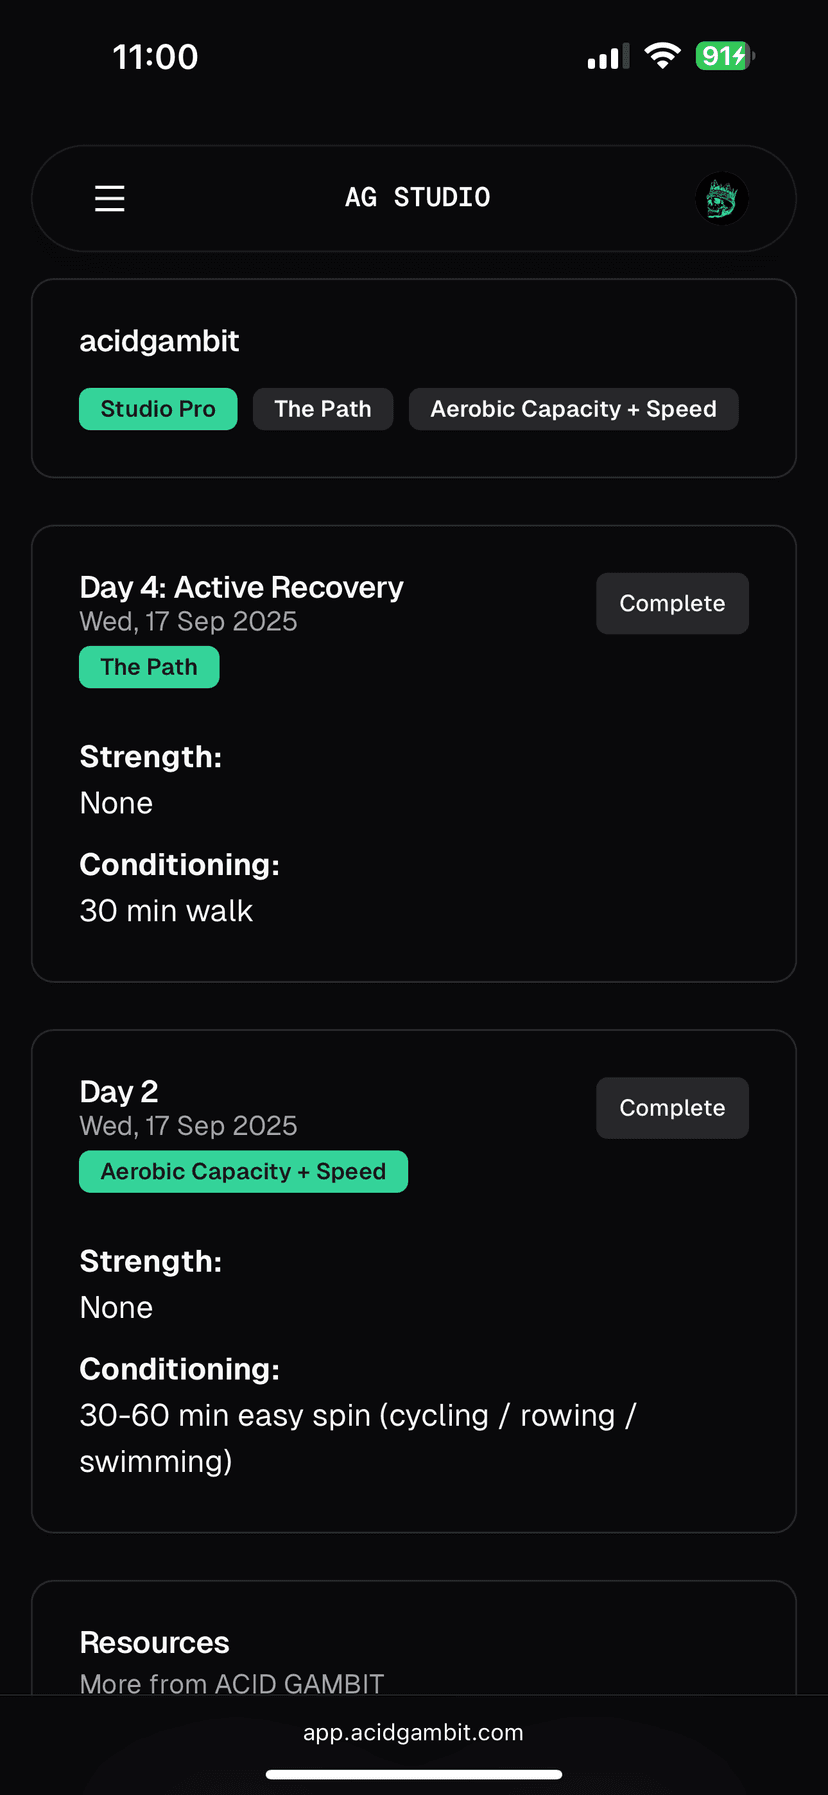The width and height of the screenshot is (828, 1795).
Task: Tap Aerobic Capacity + Speed tag on Day 2
Action: 243,1172
